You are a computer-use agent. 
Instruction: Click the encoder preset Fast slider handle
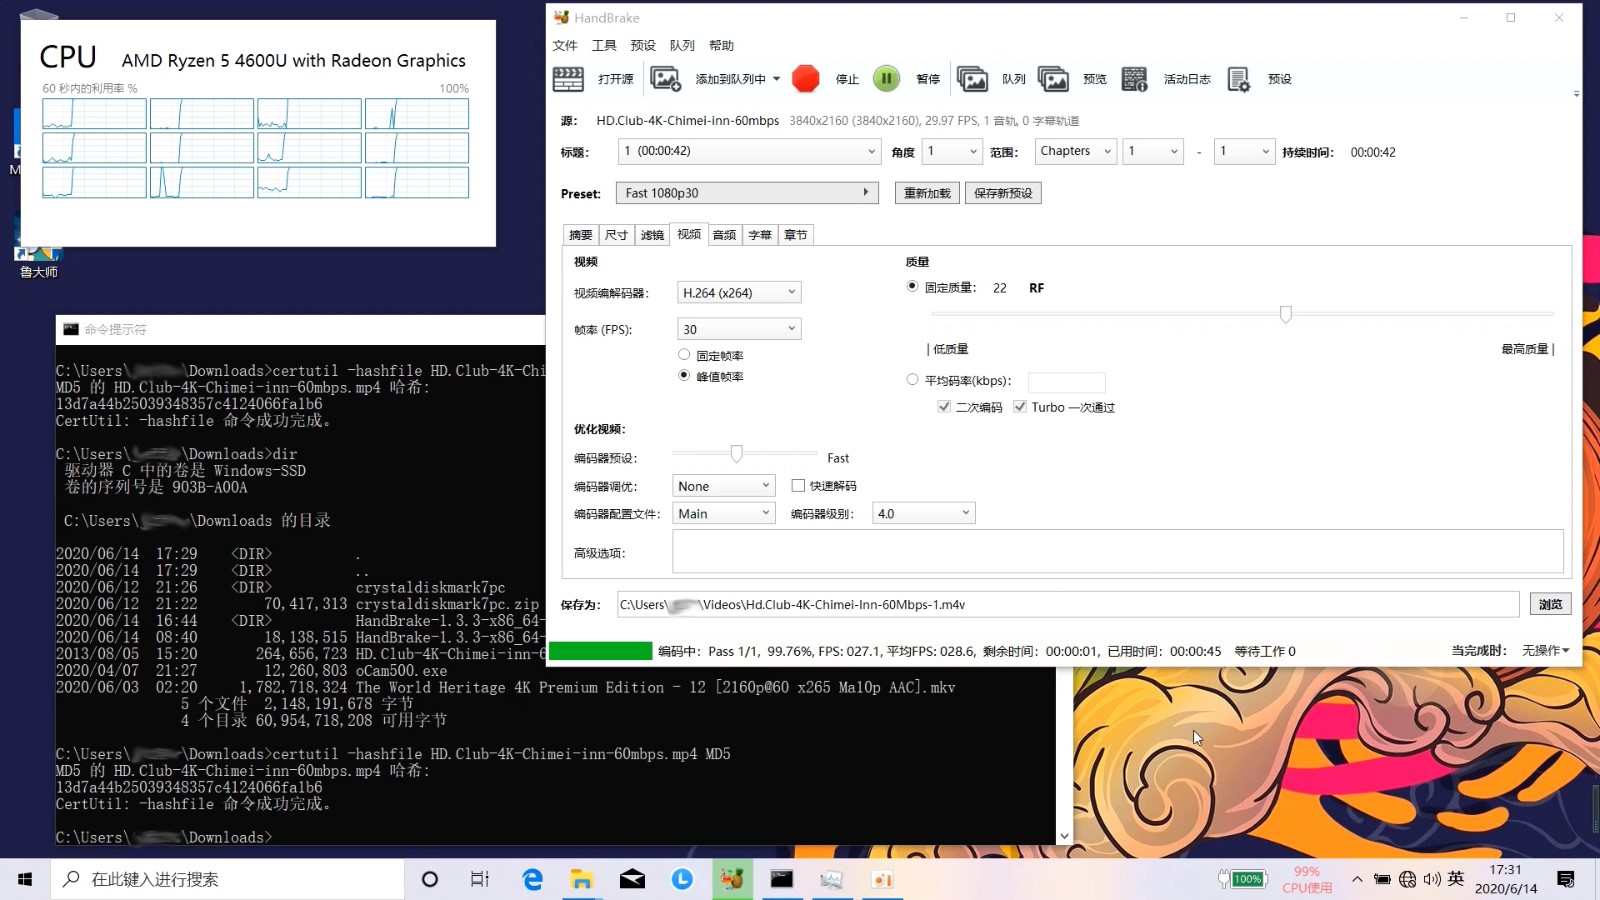tap(737, 455)
